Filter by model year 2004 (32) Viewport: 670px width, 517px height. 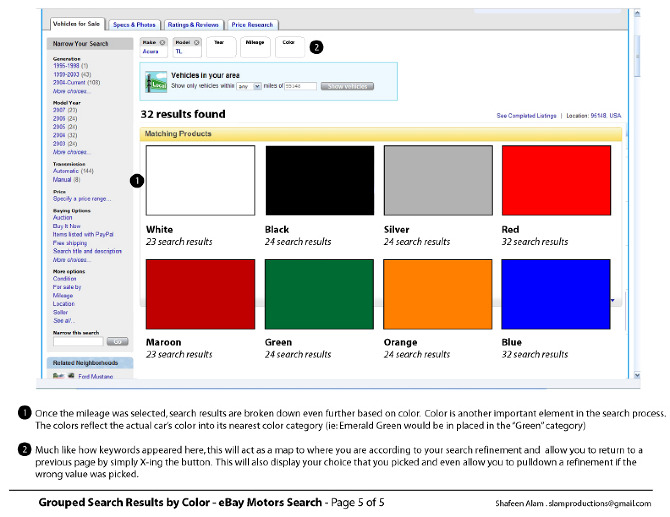(x=59, y=135)
